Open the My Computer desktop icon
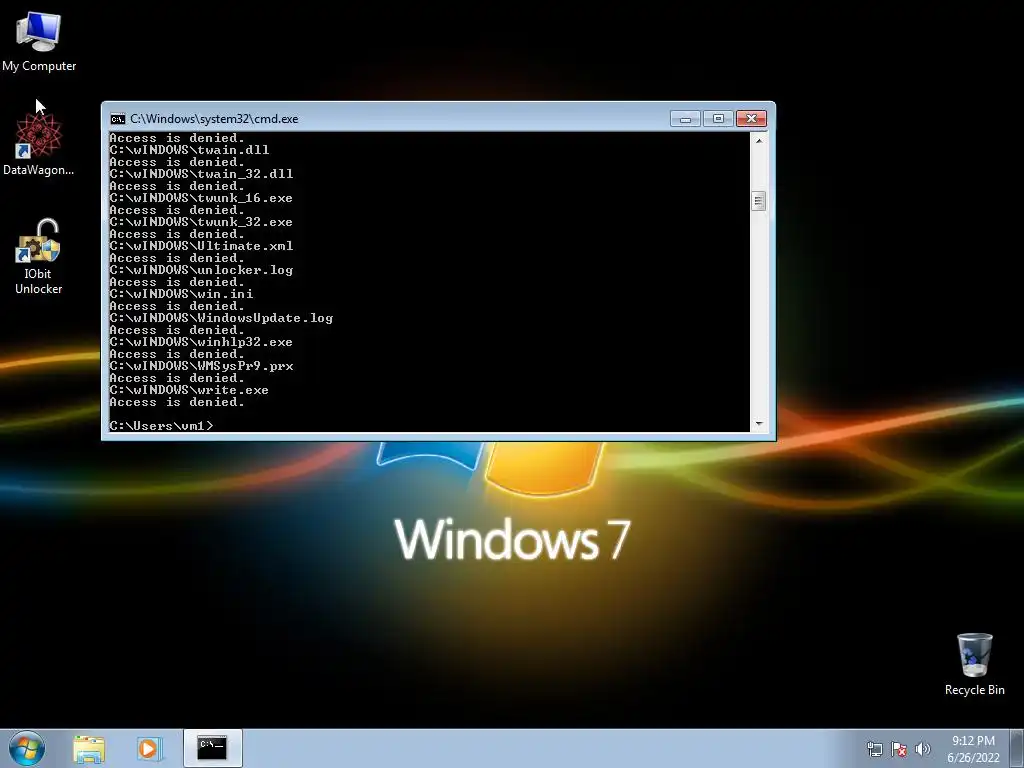This screenshot has height=768, width=1024. click(39, 42)
